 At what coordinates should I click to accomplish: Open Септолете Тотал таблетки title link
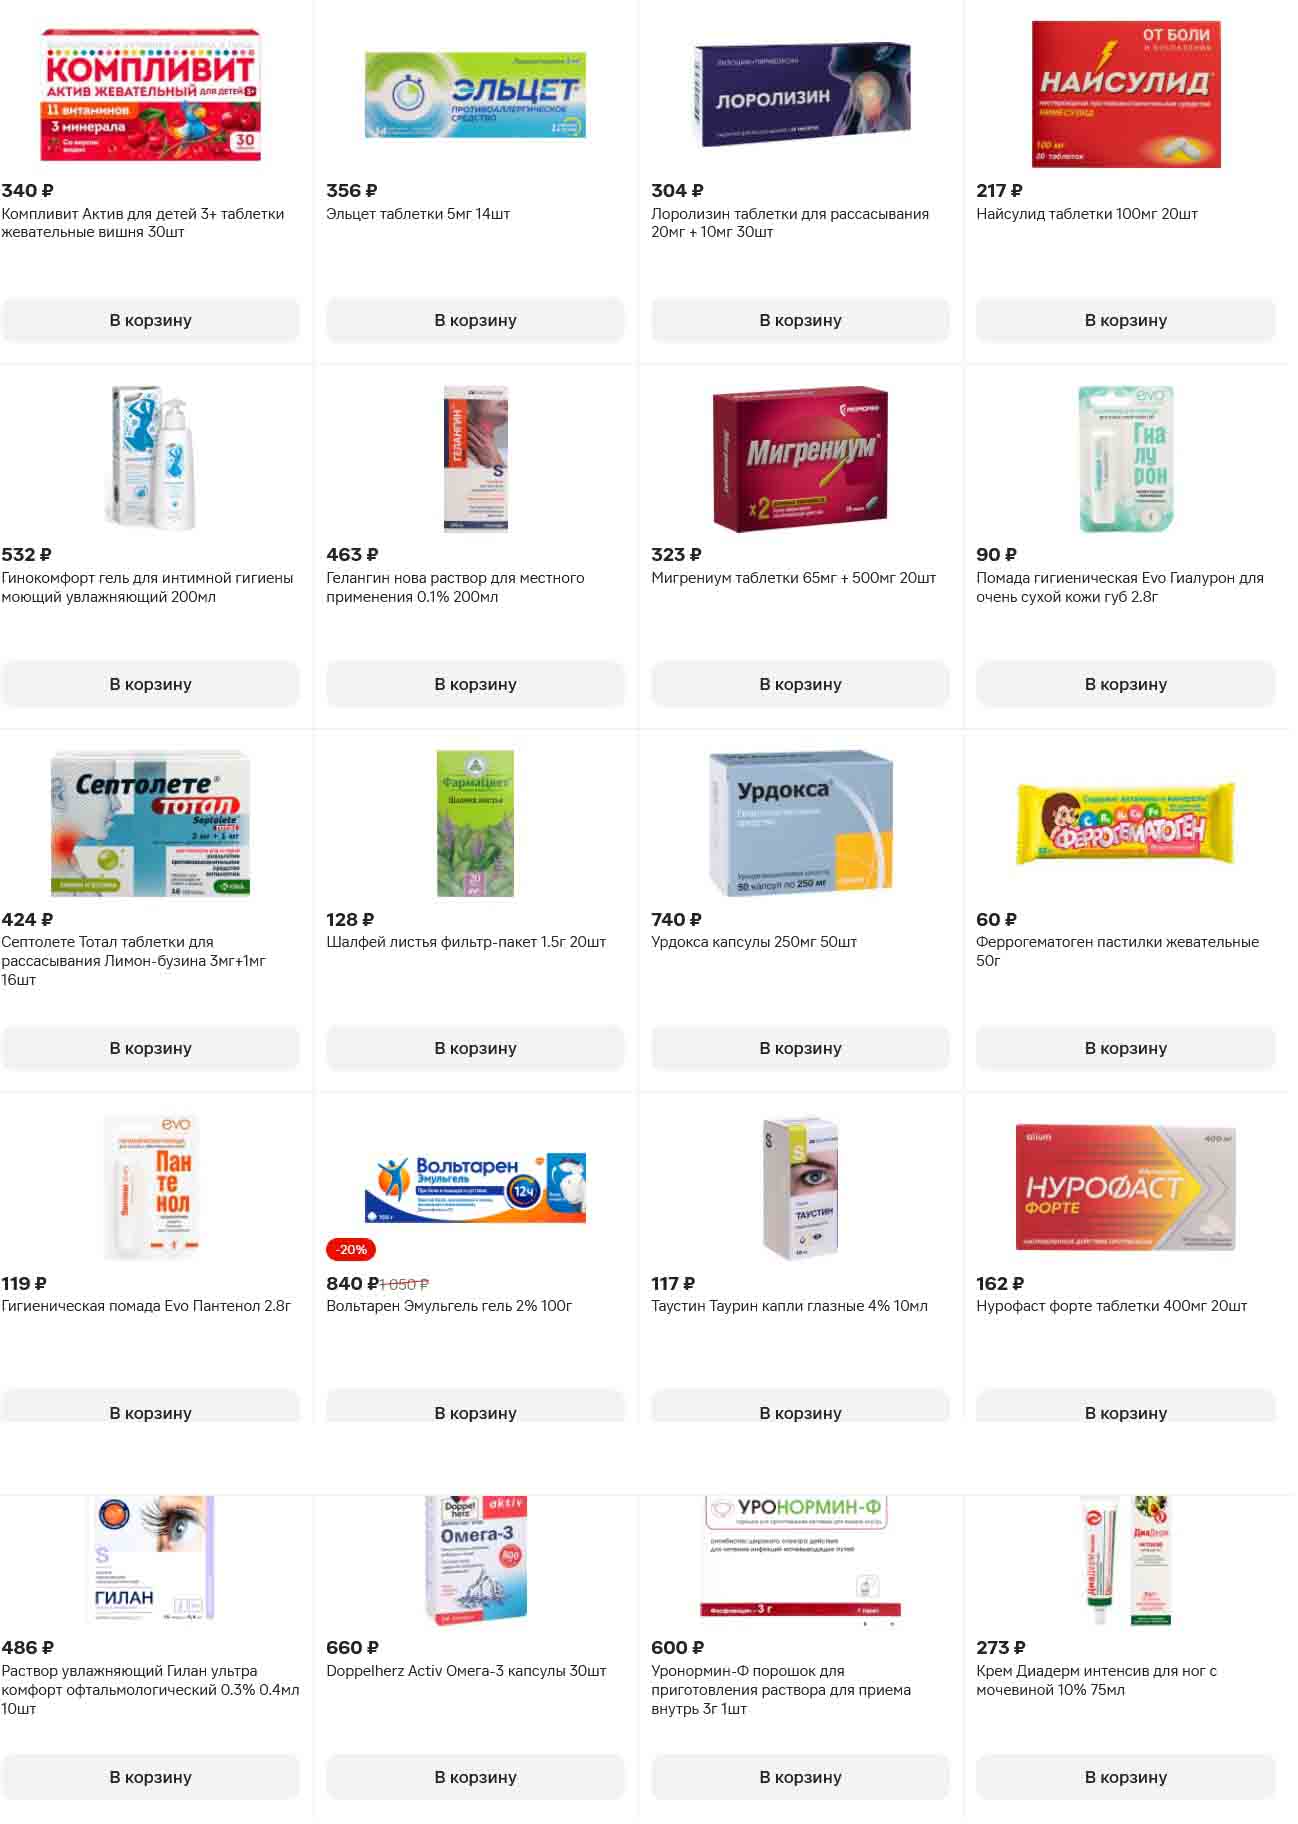click(x=134, y=960)
